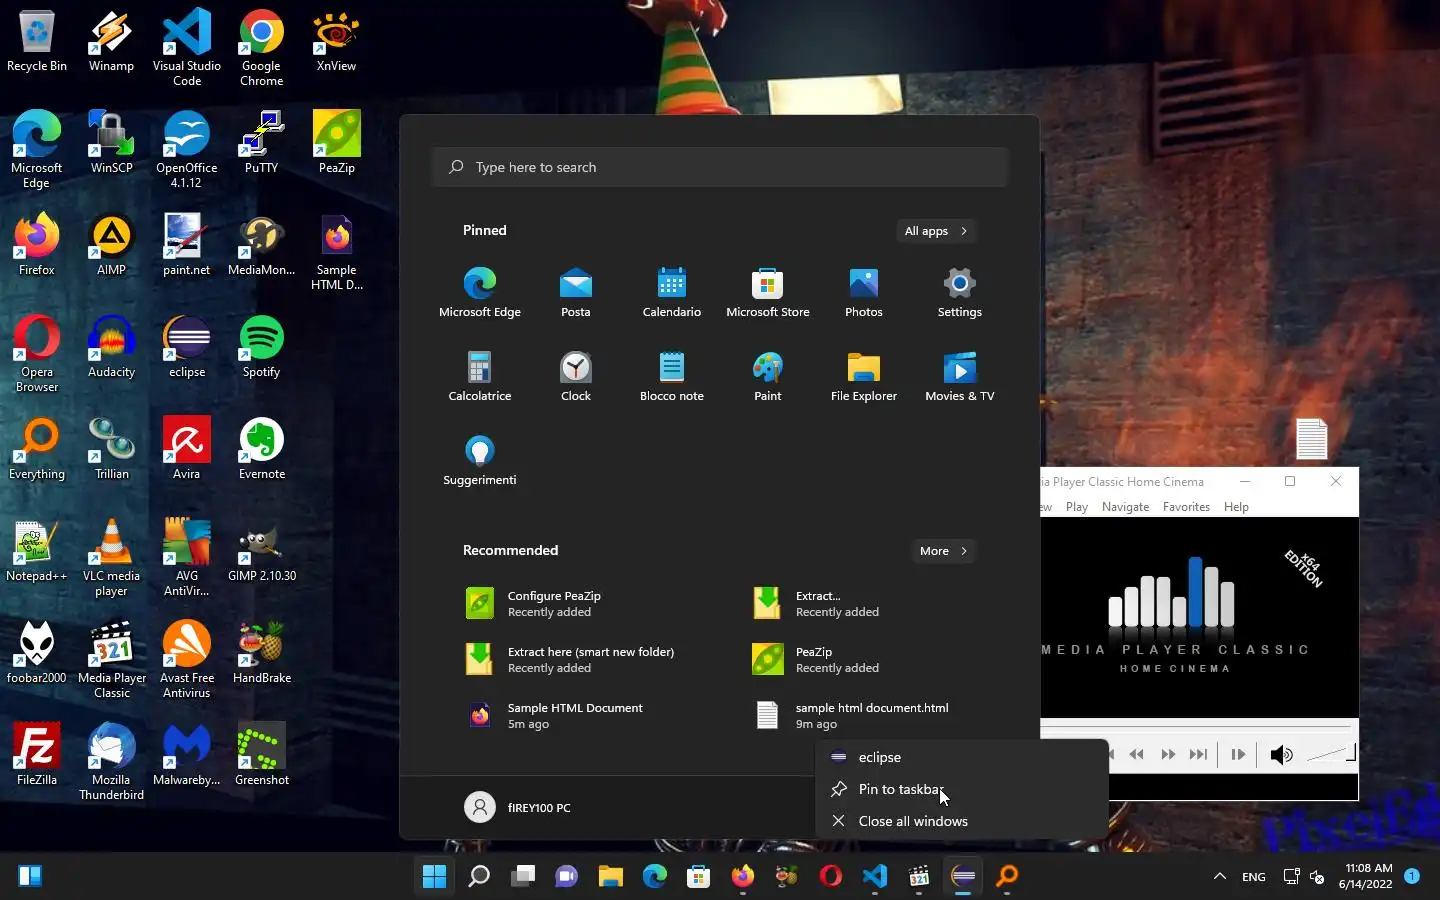
Task: Open File Explorer pinned tile
Action: click(864, 376)
